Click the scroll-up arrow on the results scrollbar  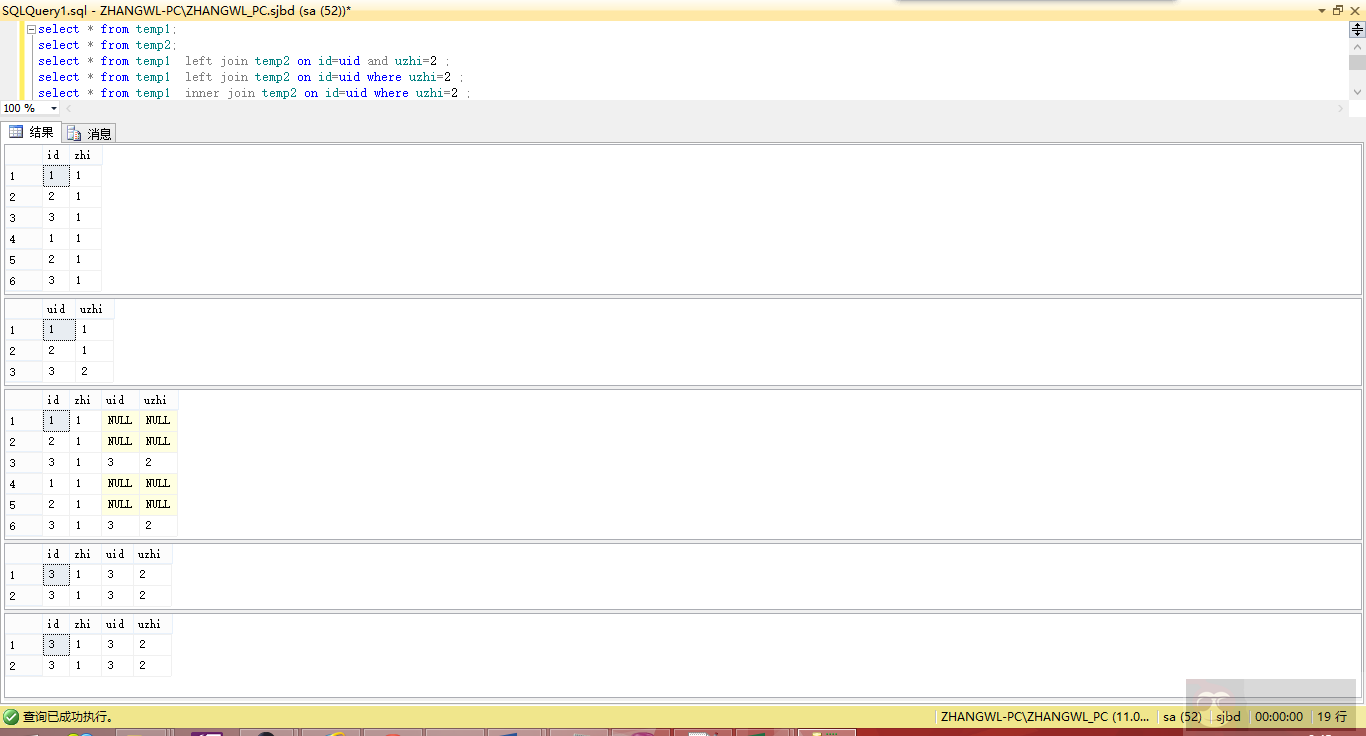click(1357, 46)
